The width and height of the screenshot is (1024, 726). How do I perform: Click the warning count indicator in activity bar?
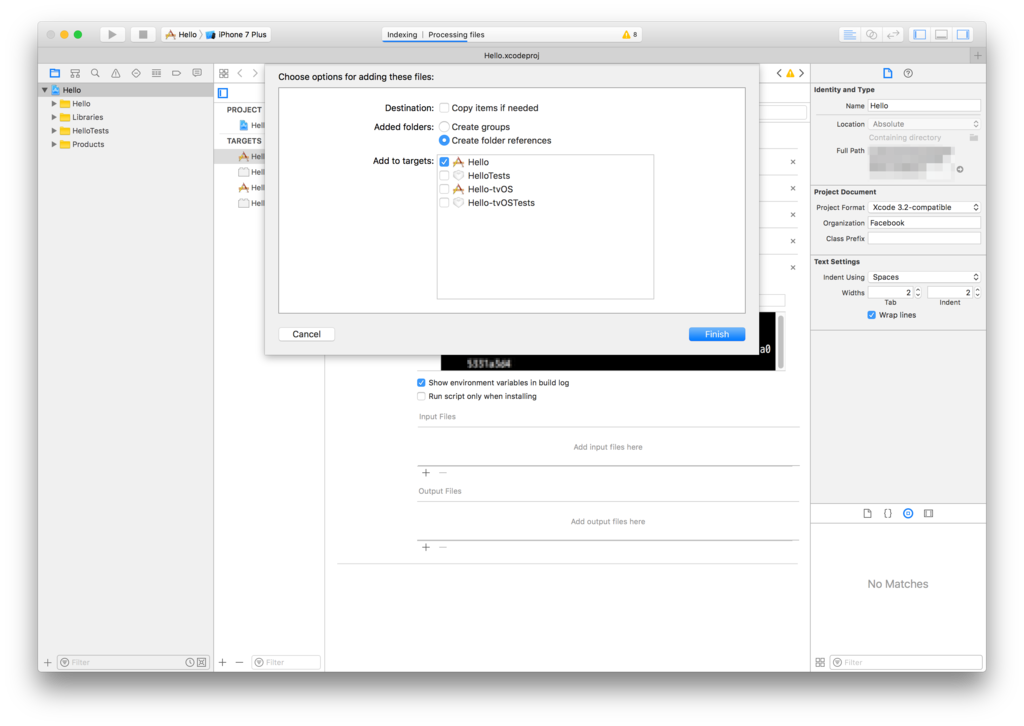(x=630, y=35)
